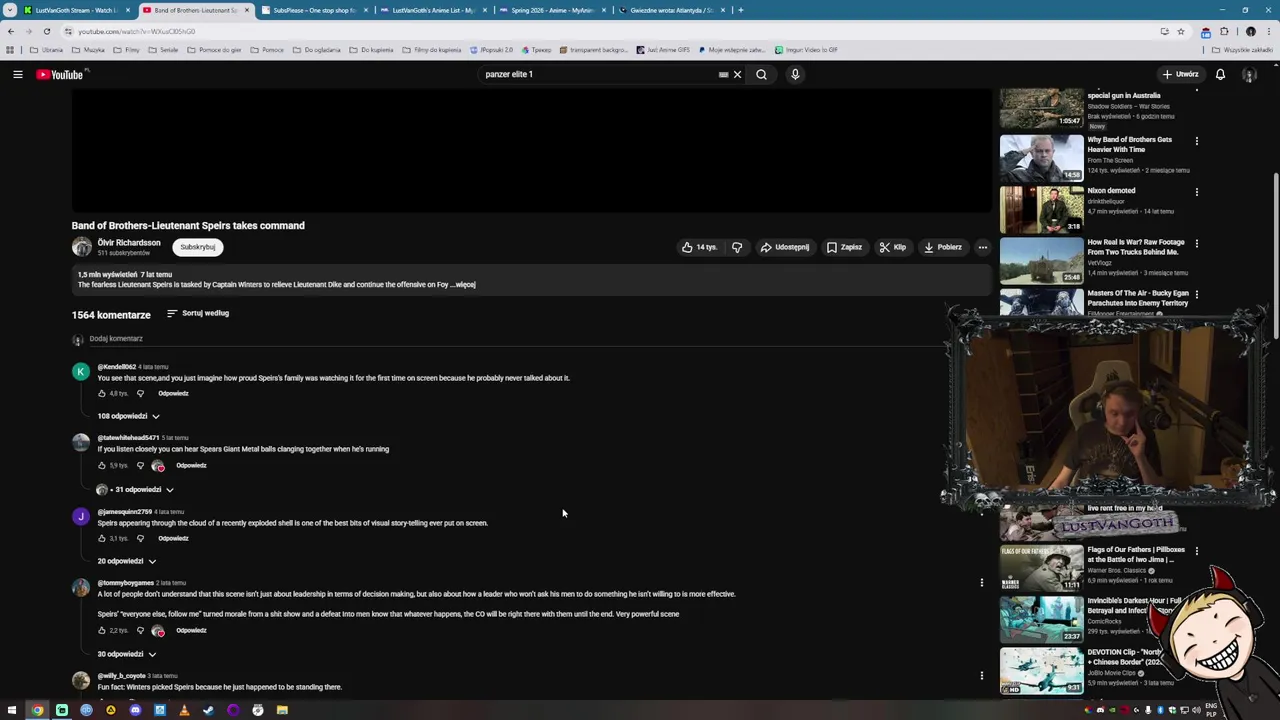Open the account avatar menu on YouTube
This screenshot has width=1280, height=720.
1249,74
